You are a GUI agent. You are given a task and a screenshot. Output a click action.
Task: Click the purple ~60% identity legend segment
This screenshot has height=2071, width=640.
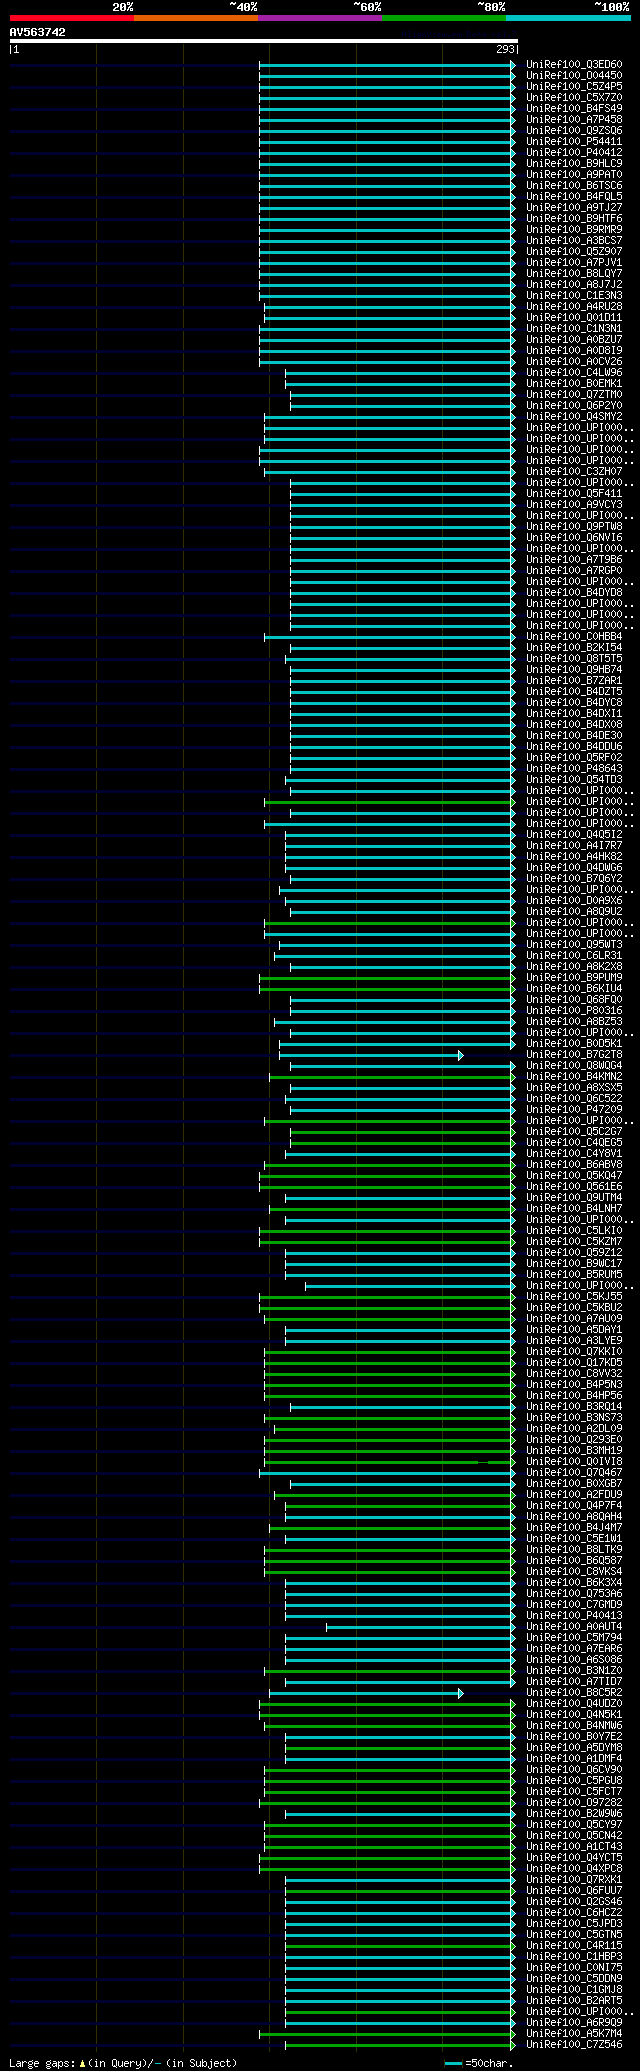(x=320, y=18)
